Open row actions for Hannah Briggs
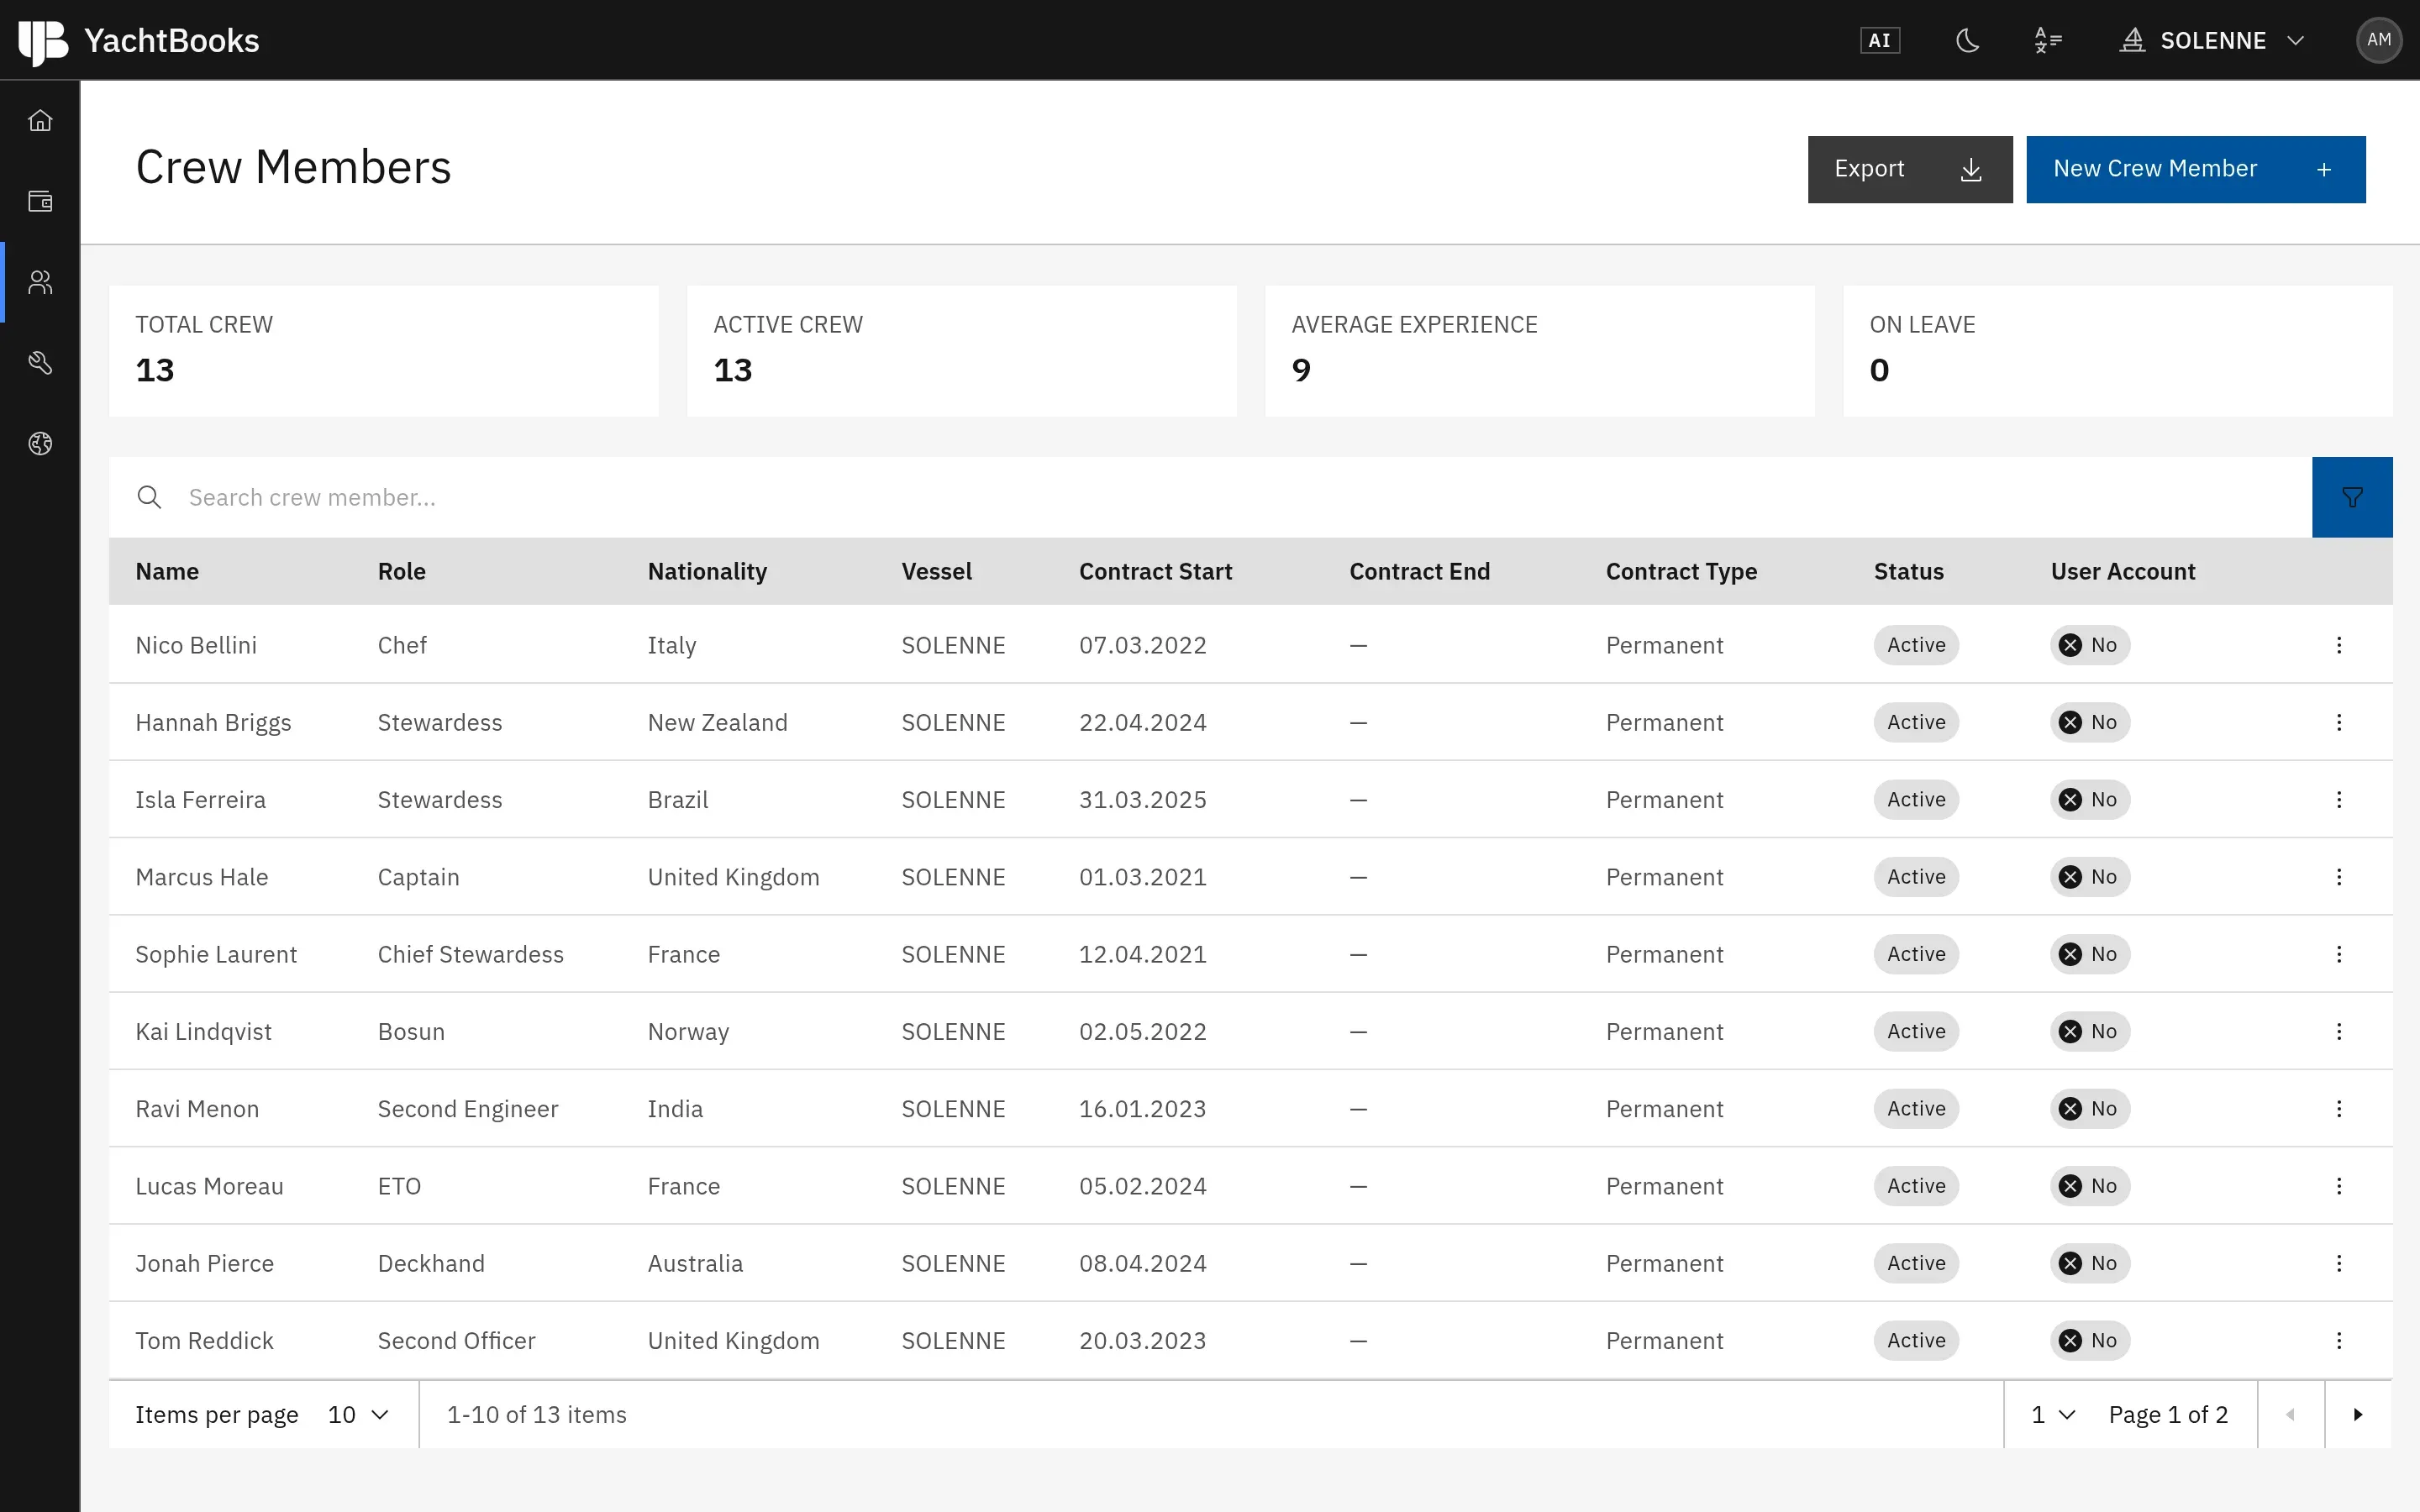The image size is (2420, 1512). [2339, 722]
